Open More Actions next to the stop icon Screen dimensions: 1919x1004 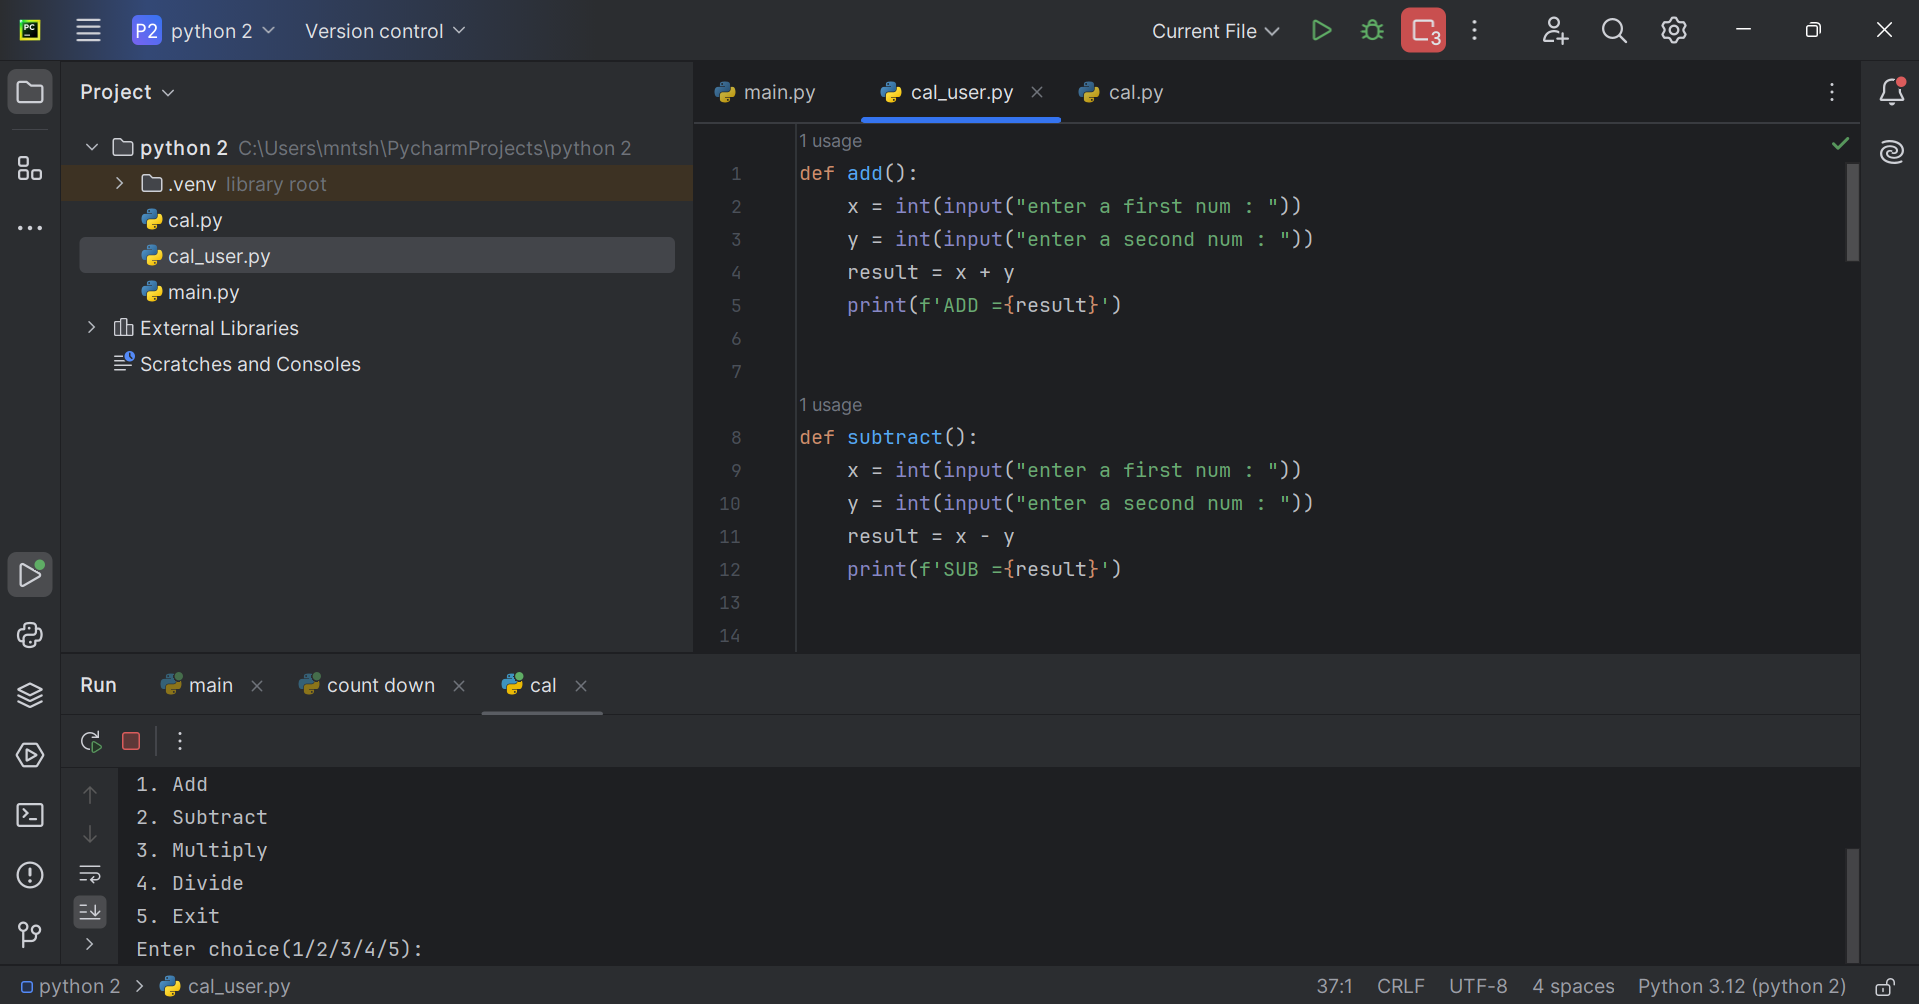coord(1474,31)
